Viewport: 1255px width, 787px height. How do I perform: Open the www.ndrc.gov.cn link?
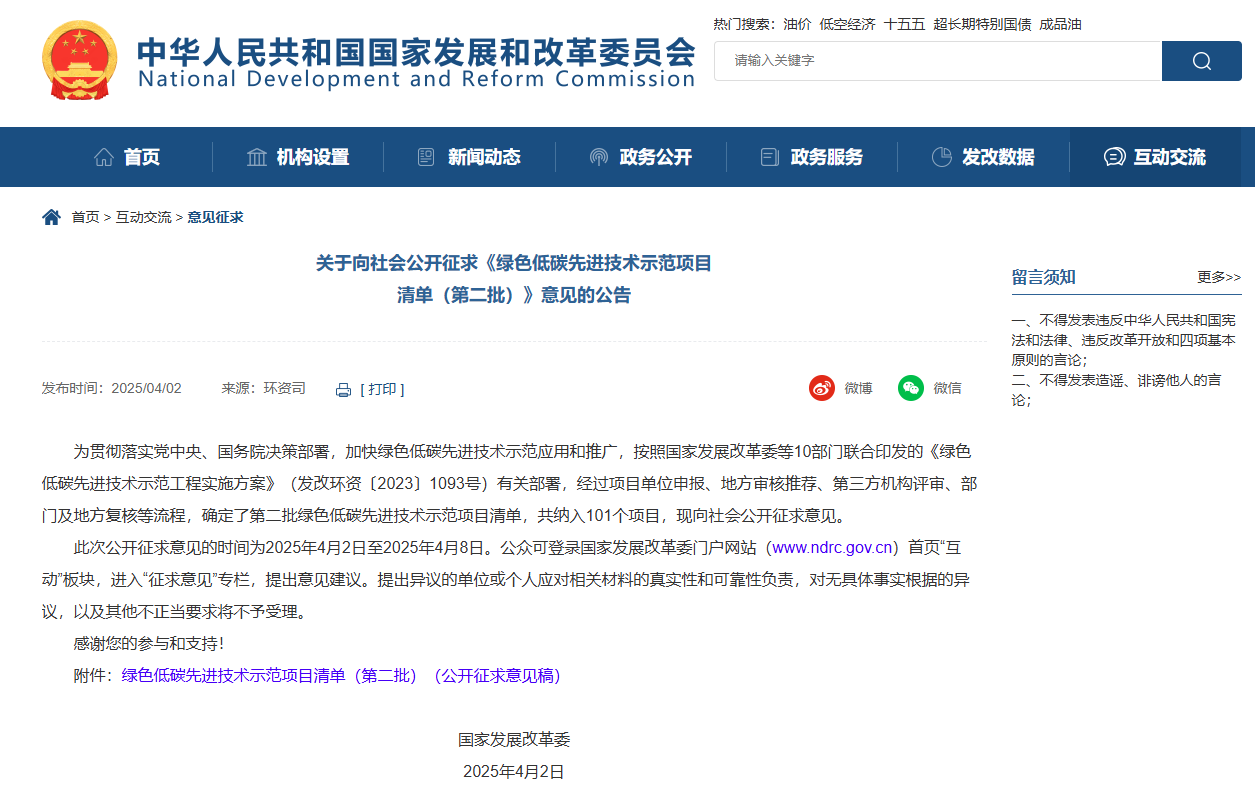coord(832,547)
